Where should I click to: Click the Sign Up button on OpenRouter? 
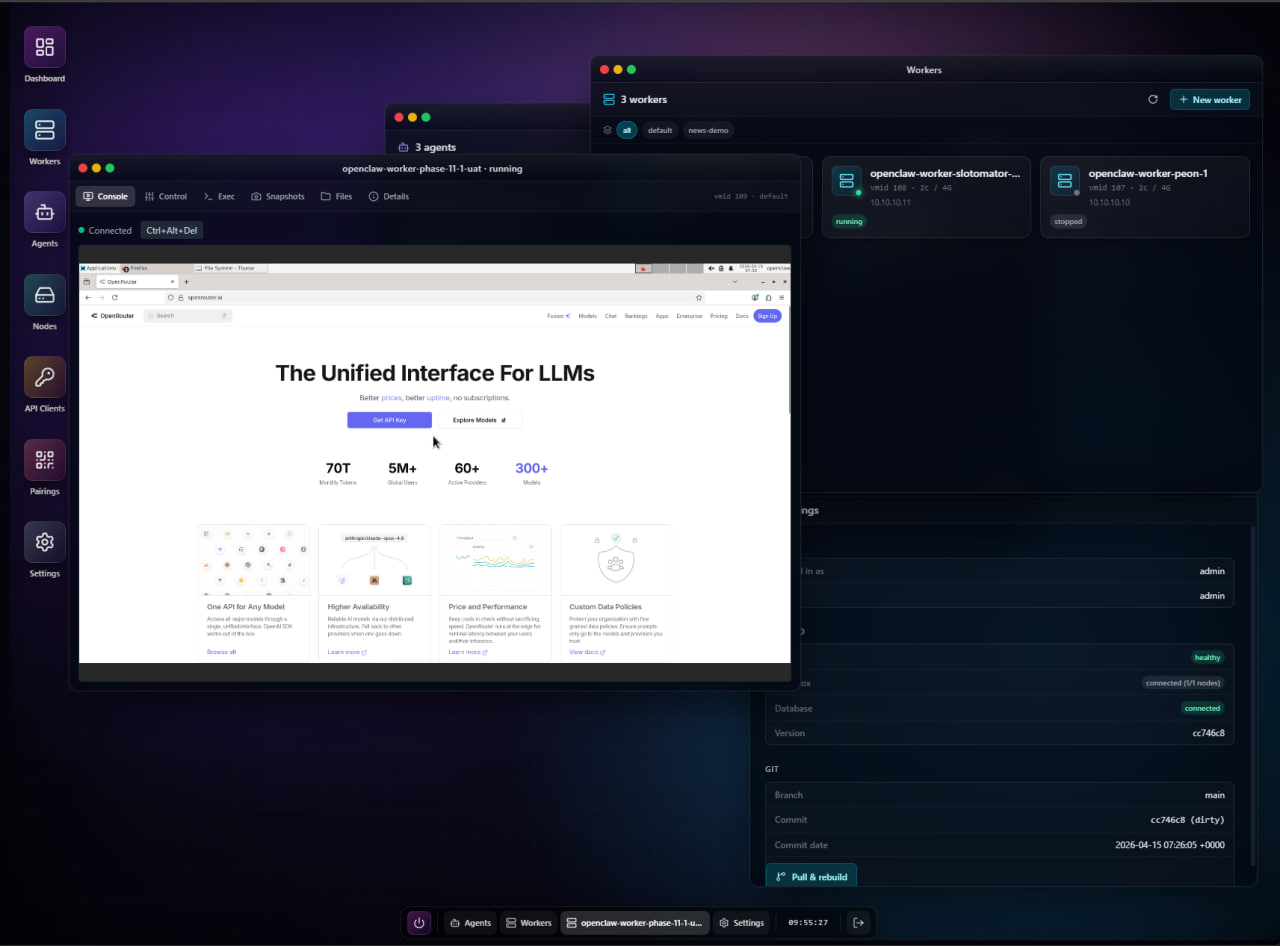pos(767,316)
